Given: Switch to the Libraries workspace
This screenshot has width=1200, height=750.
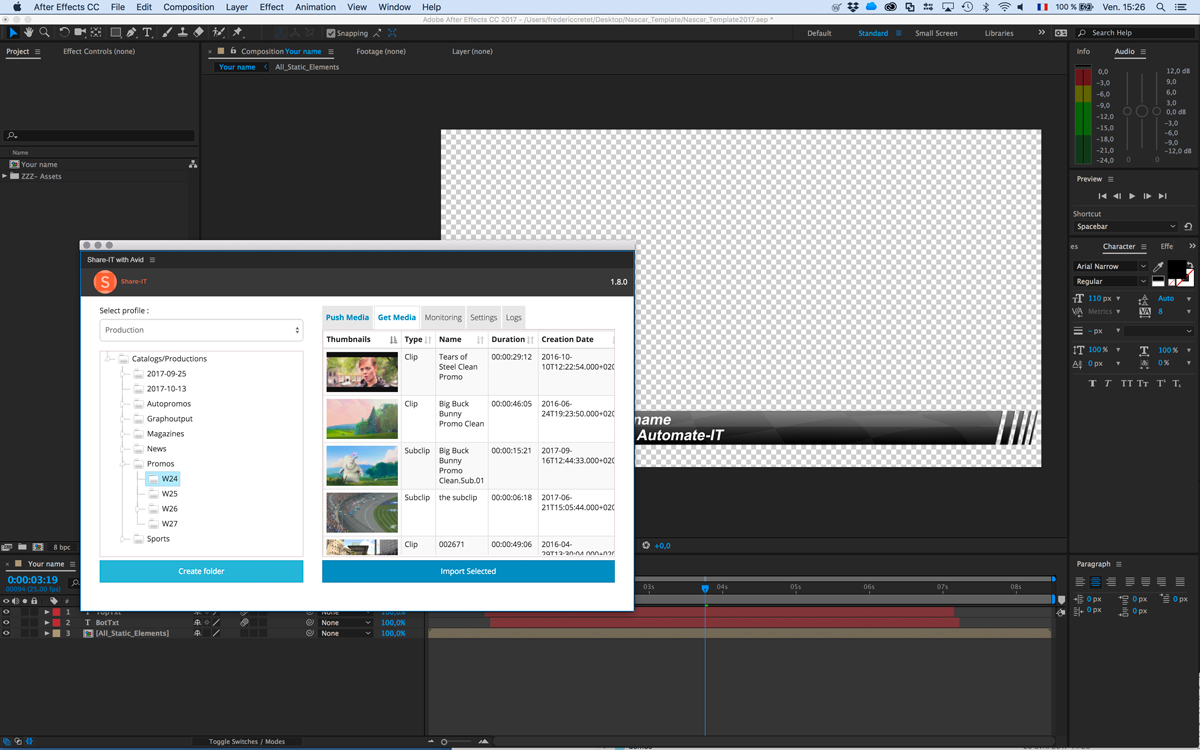Looking at the screenshot, I should 999,33.
